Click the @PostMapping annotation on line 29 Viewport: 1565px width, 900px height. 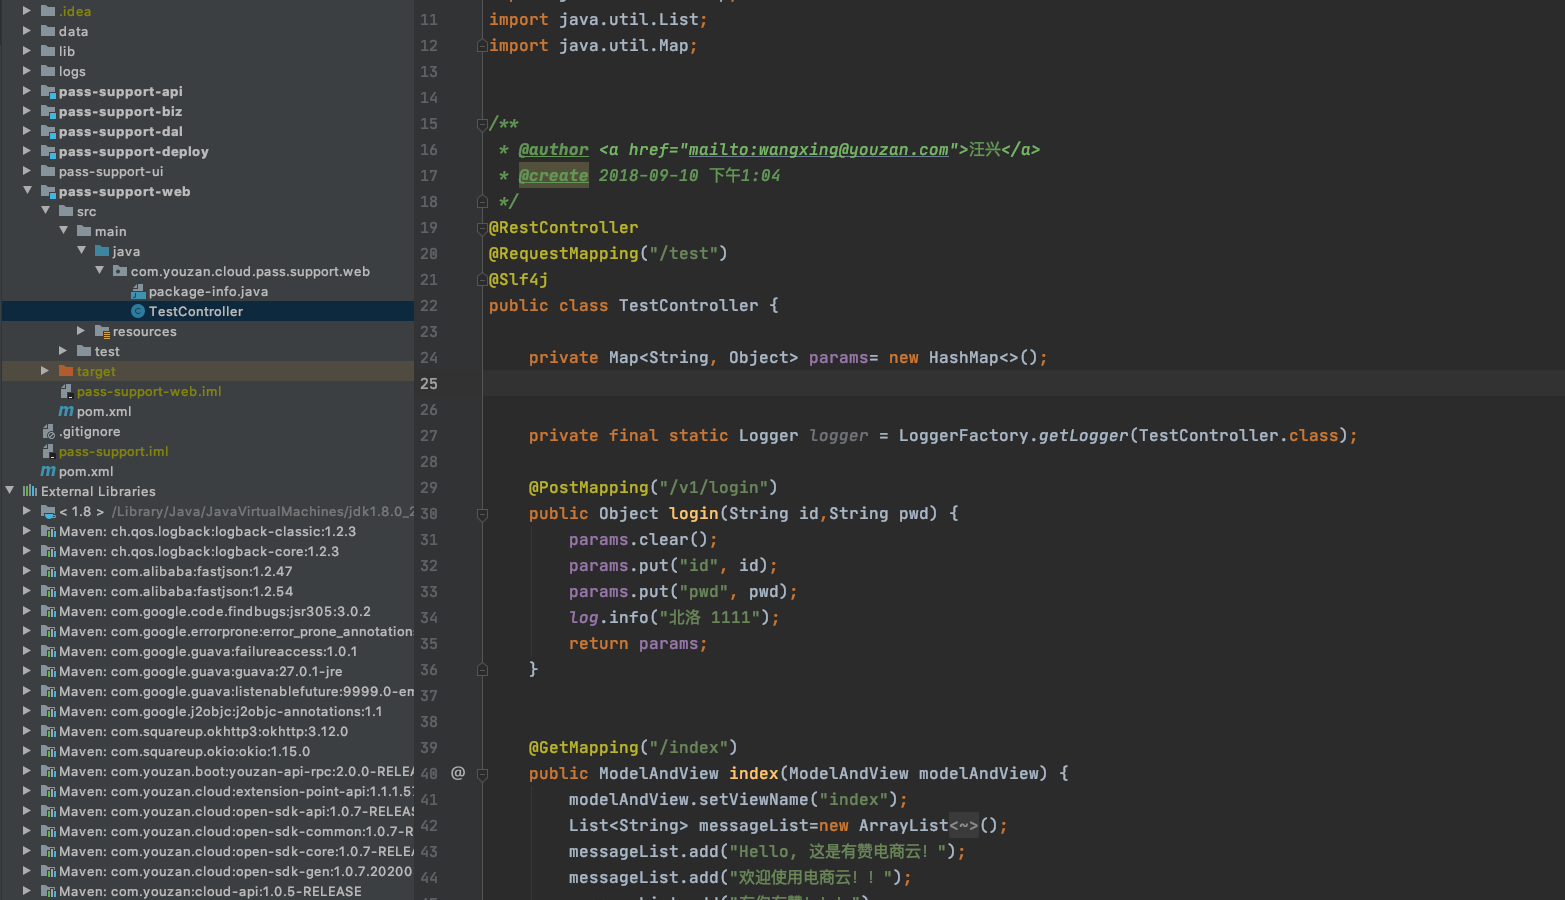click(589, 487)
